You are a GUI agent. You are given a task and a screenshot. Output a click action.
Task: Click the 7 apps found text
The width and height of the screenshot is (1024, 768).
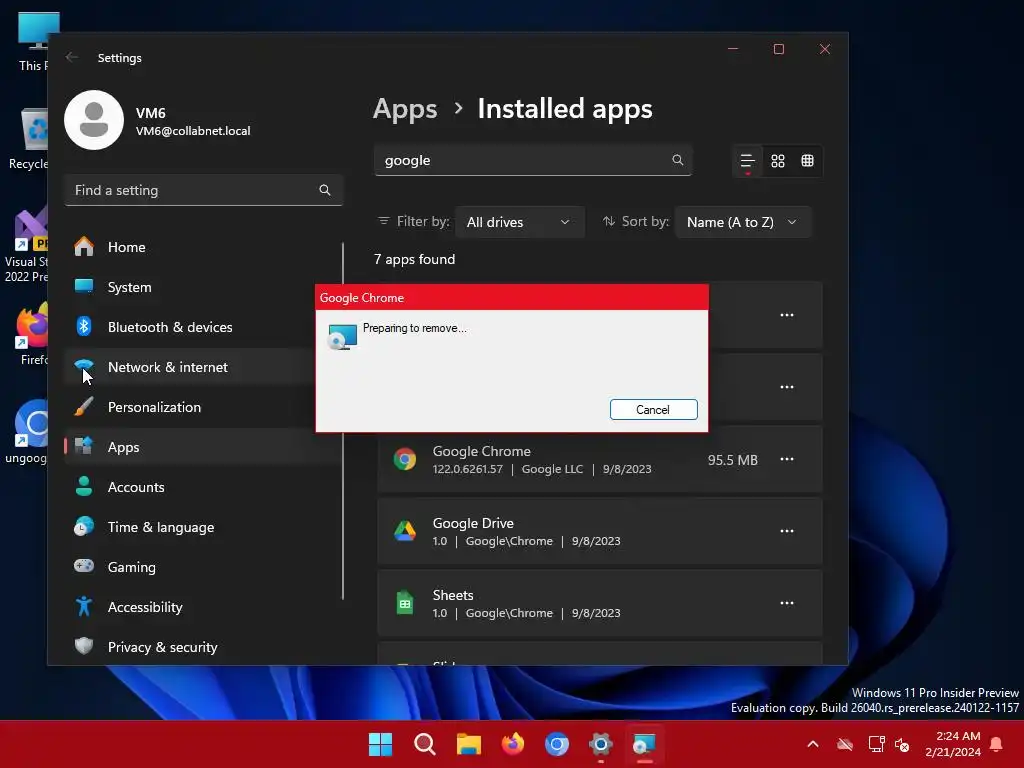[414, 259]
